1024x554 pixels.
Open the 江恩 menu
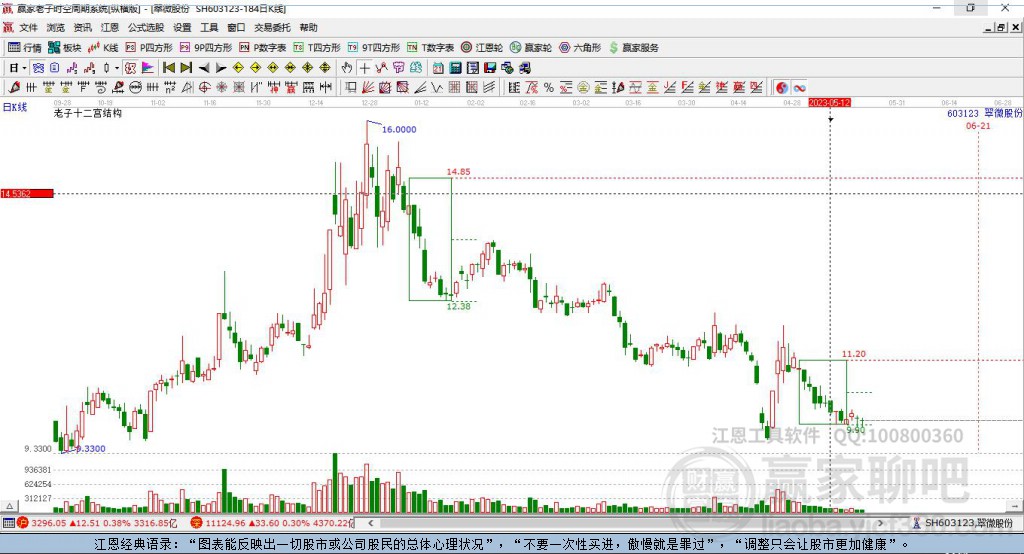[x=110, y=27]
